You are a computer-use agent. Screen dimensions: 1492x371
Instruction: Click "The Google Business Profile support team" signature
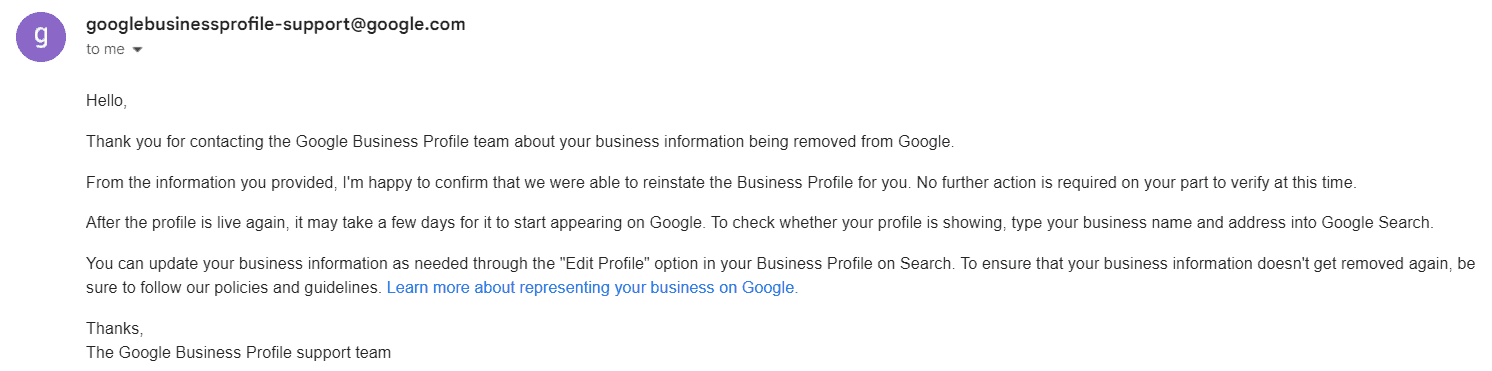click(x=238, y=352)
